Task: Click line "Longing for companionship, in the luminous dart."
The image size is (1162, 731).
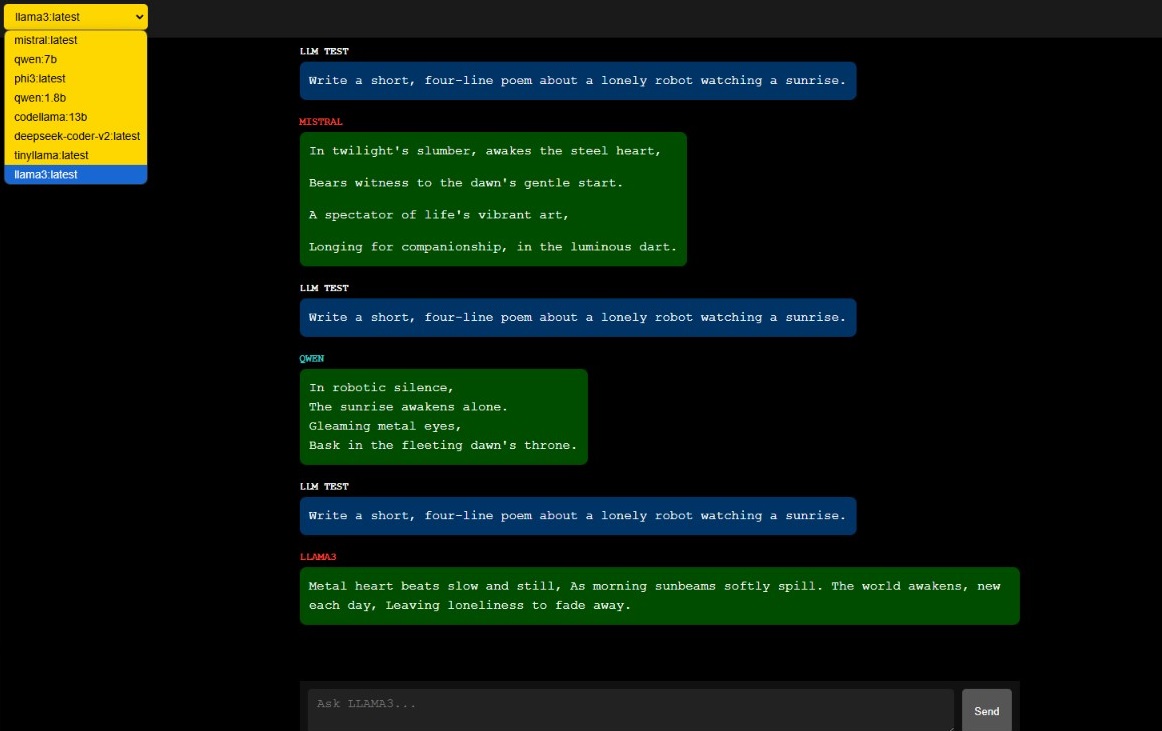Action: point(493,247)
